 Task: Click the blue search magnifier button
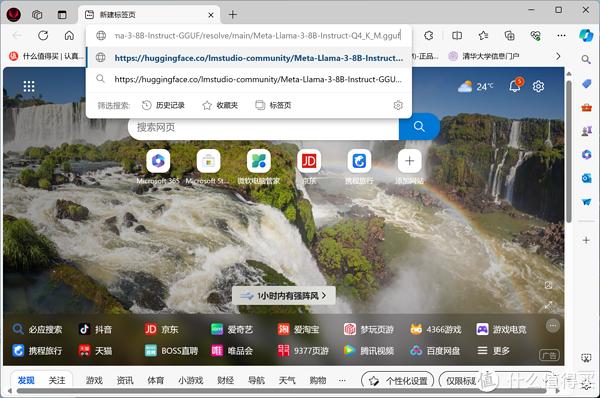pyautogui.click(x=419, y=127)
